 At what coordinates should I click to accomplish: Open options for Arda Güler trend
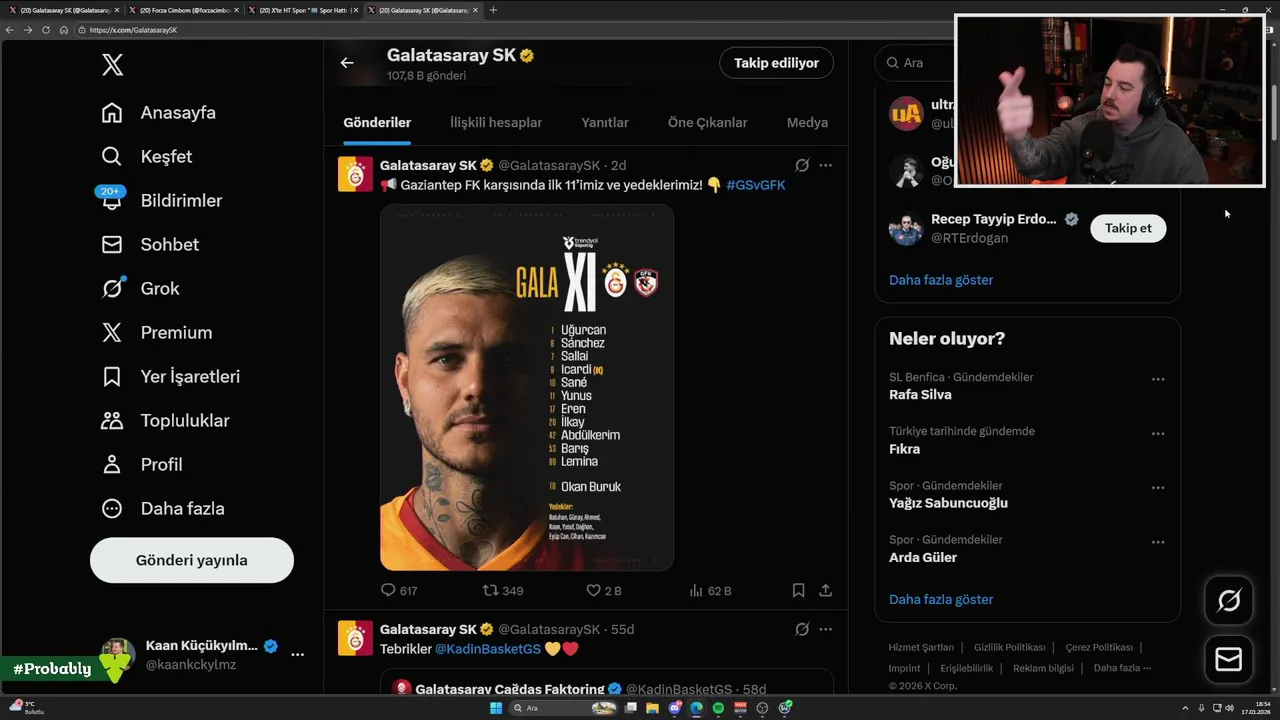(x=1158, y=542)
